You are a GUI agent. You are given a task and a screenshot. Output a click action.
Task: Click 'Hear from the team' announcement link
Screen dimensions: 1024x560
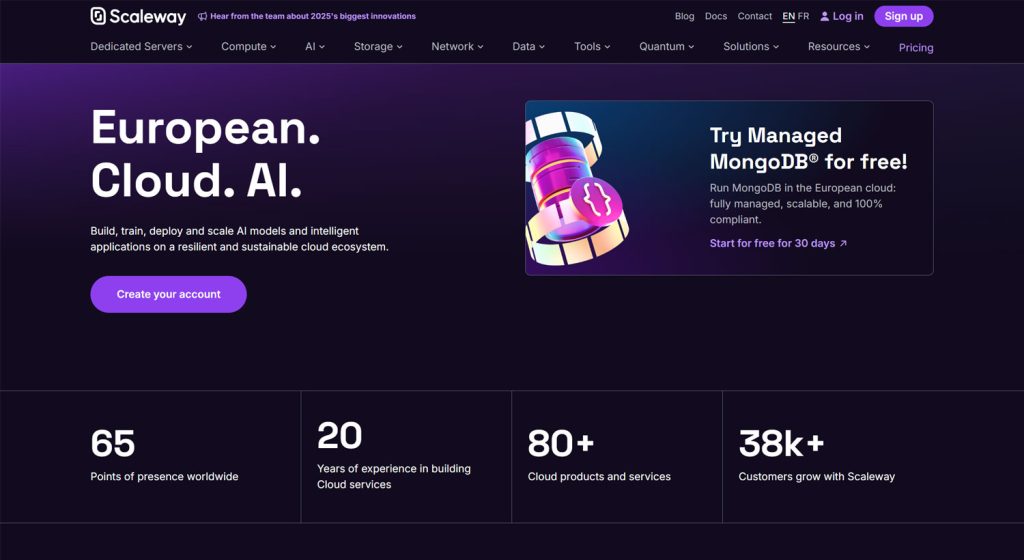click(x=312, y=17)
